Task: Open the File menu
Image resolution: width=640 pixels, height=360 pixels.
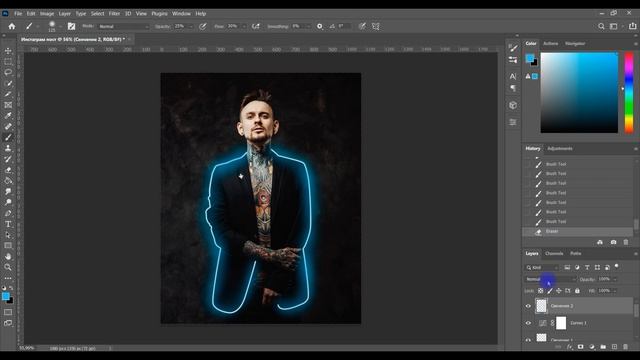Action: coord(18,13)
